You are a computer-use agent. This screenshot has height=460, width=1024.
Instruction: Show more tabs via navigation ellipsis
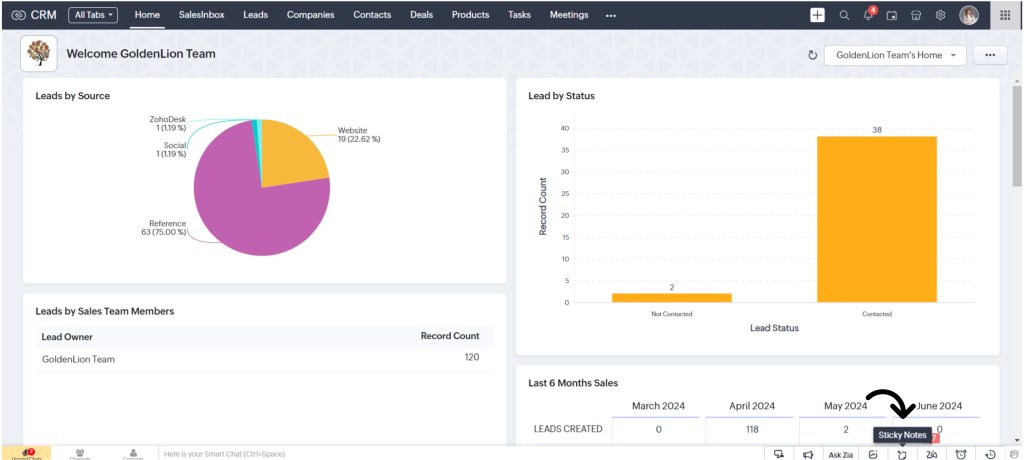click(611, 15)
